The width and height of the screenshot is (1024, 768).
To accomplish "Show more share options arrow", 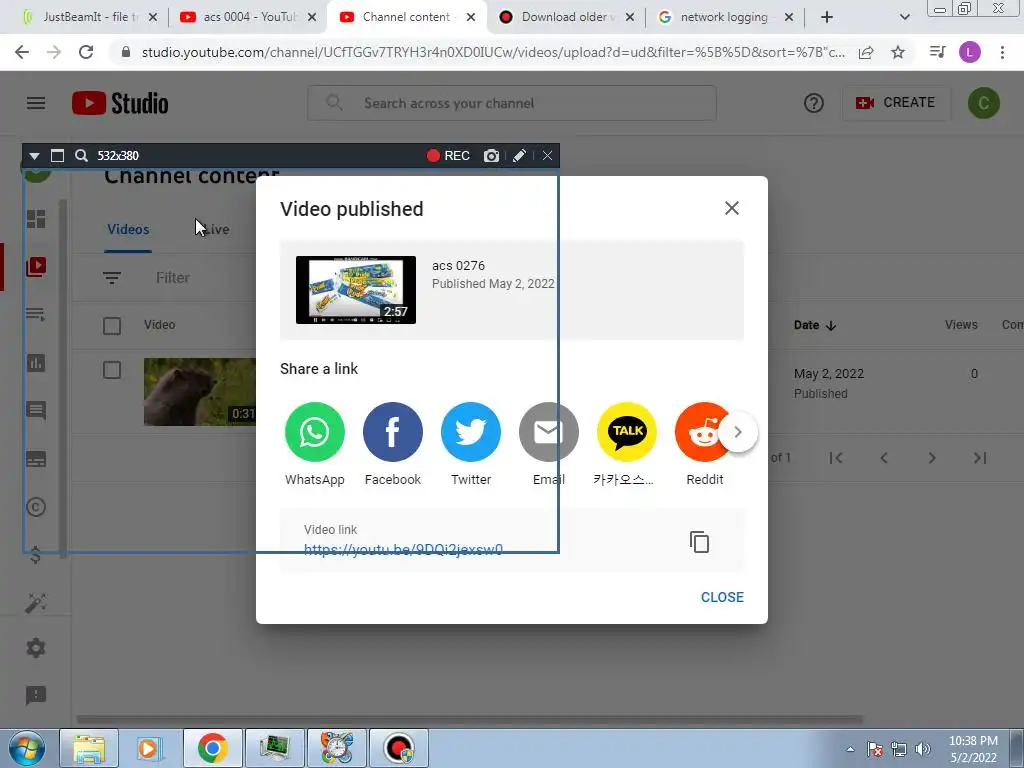I will click(738, 432).
